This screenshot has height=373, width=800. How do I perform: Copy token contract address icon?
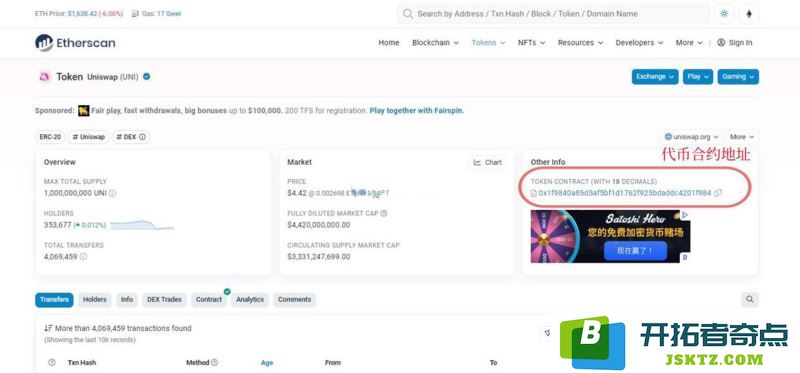(718, 193)
